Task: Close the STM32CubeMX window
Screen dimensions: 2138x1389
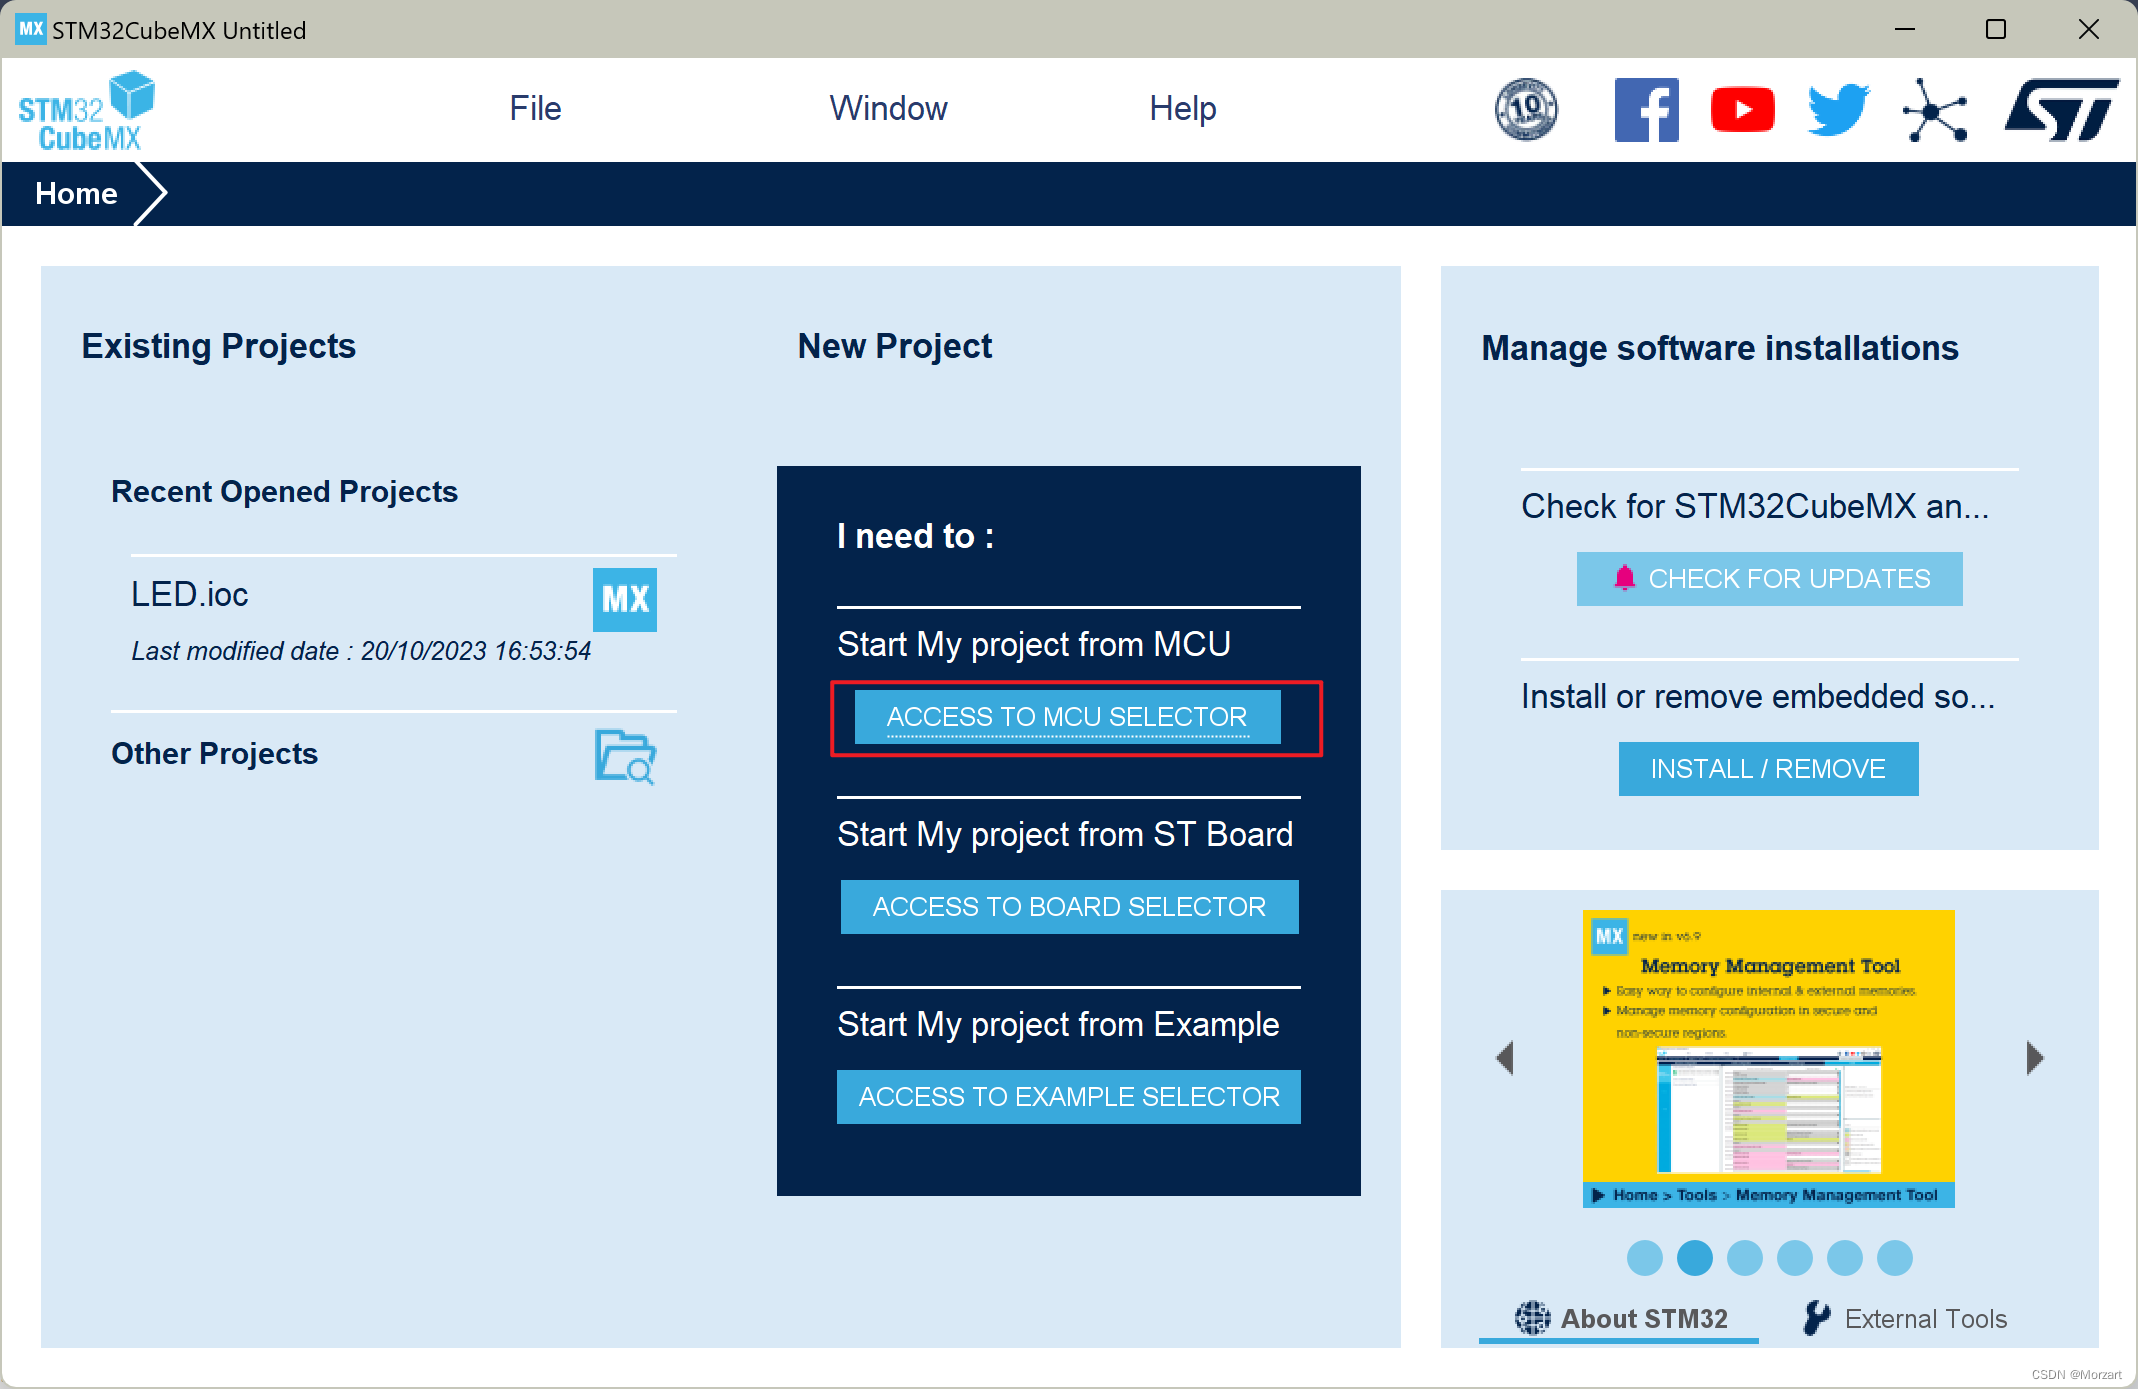Action: click(x=2088, y=29)
